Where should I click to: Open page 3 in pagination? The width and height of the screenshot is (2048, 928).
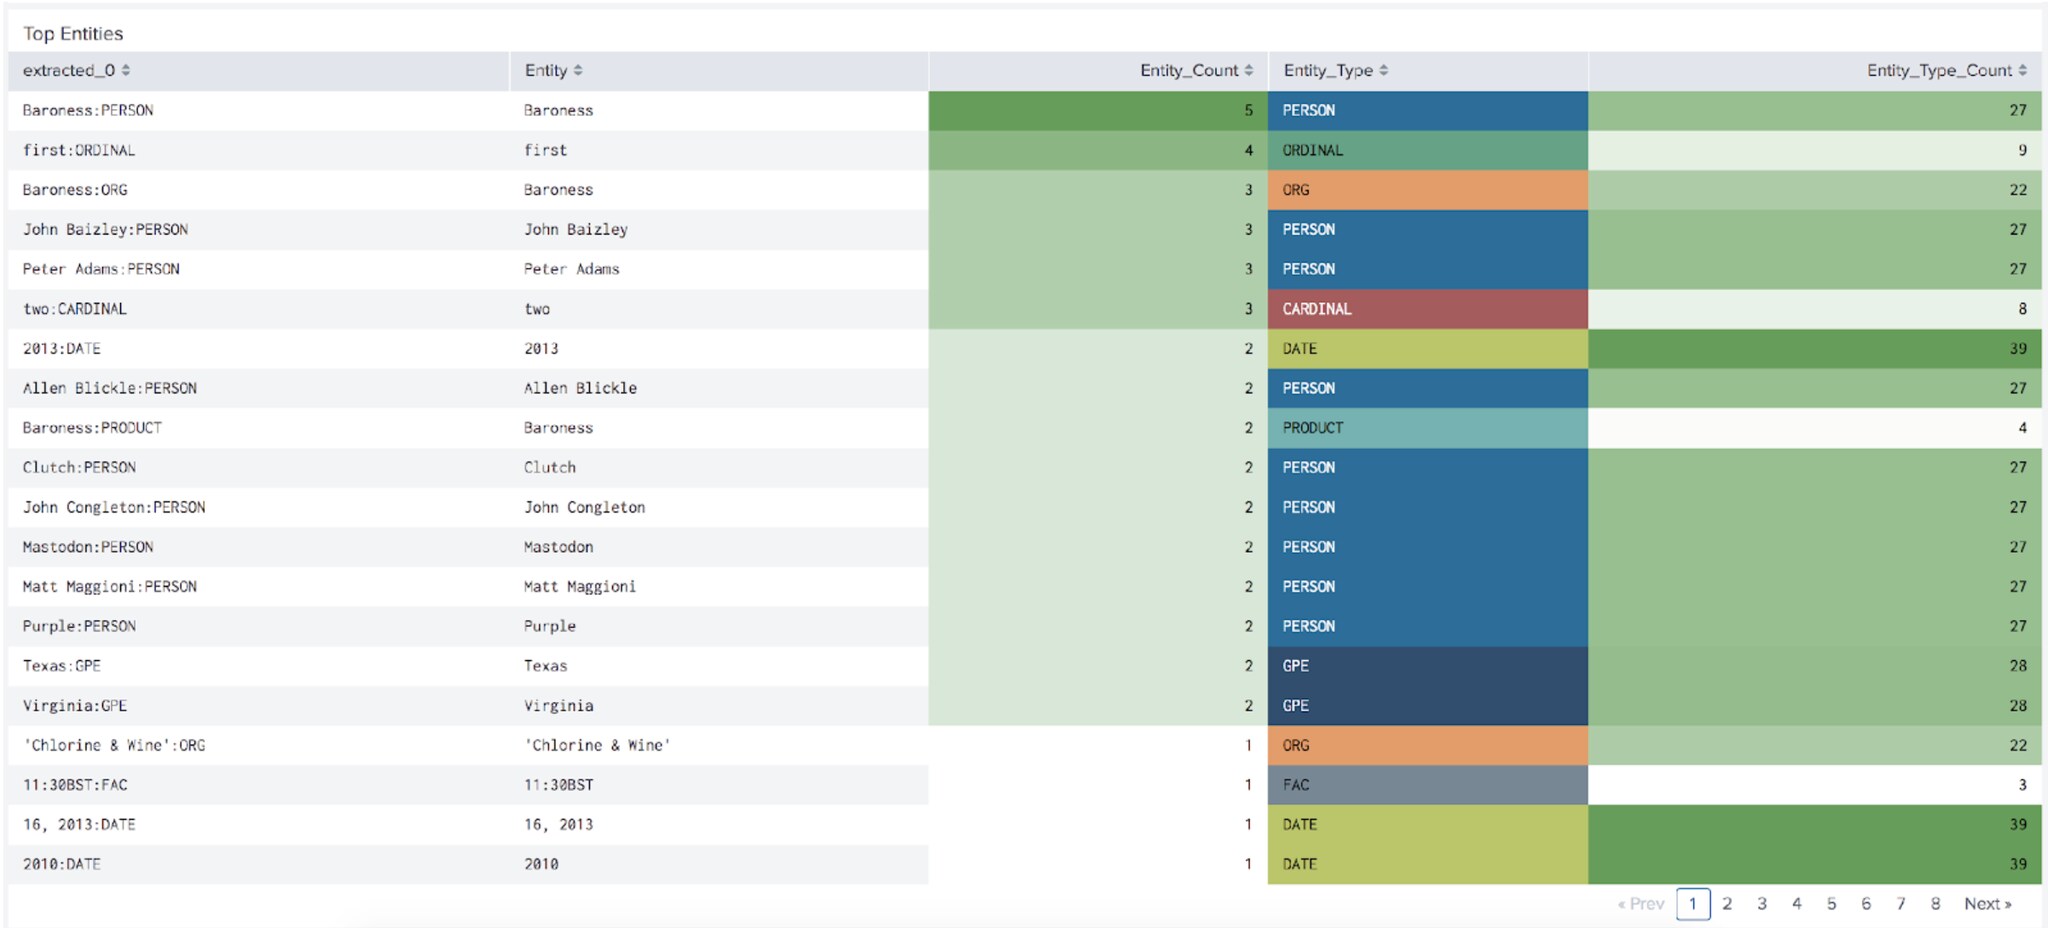pos(1762,904)
